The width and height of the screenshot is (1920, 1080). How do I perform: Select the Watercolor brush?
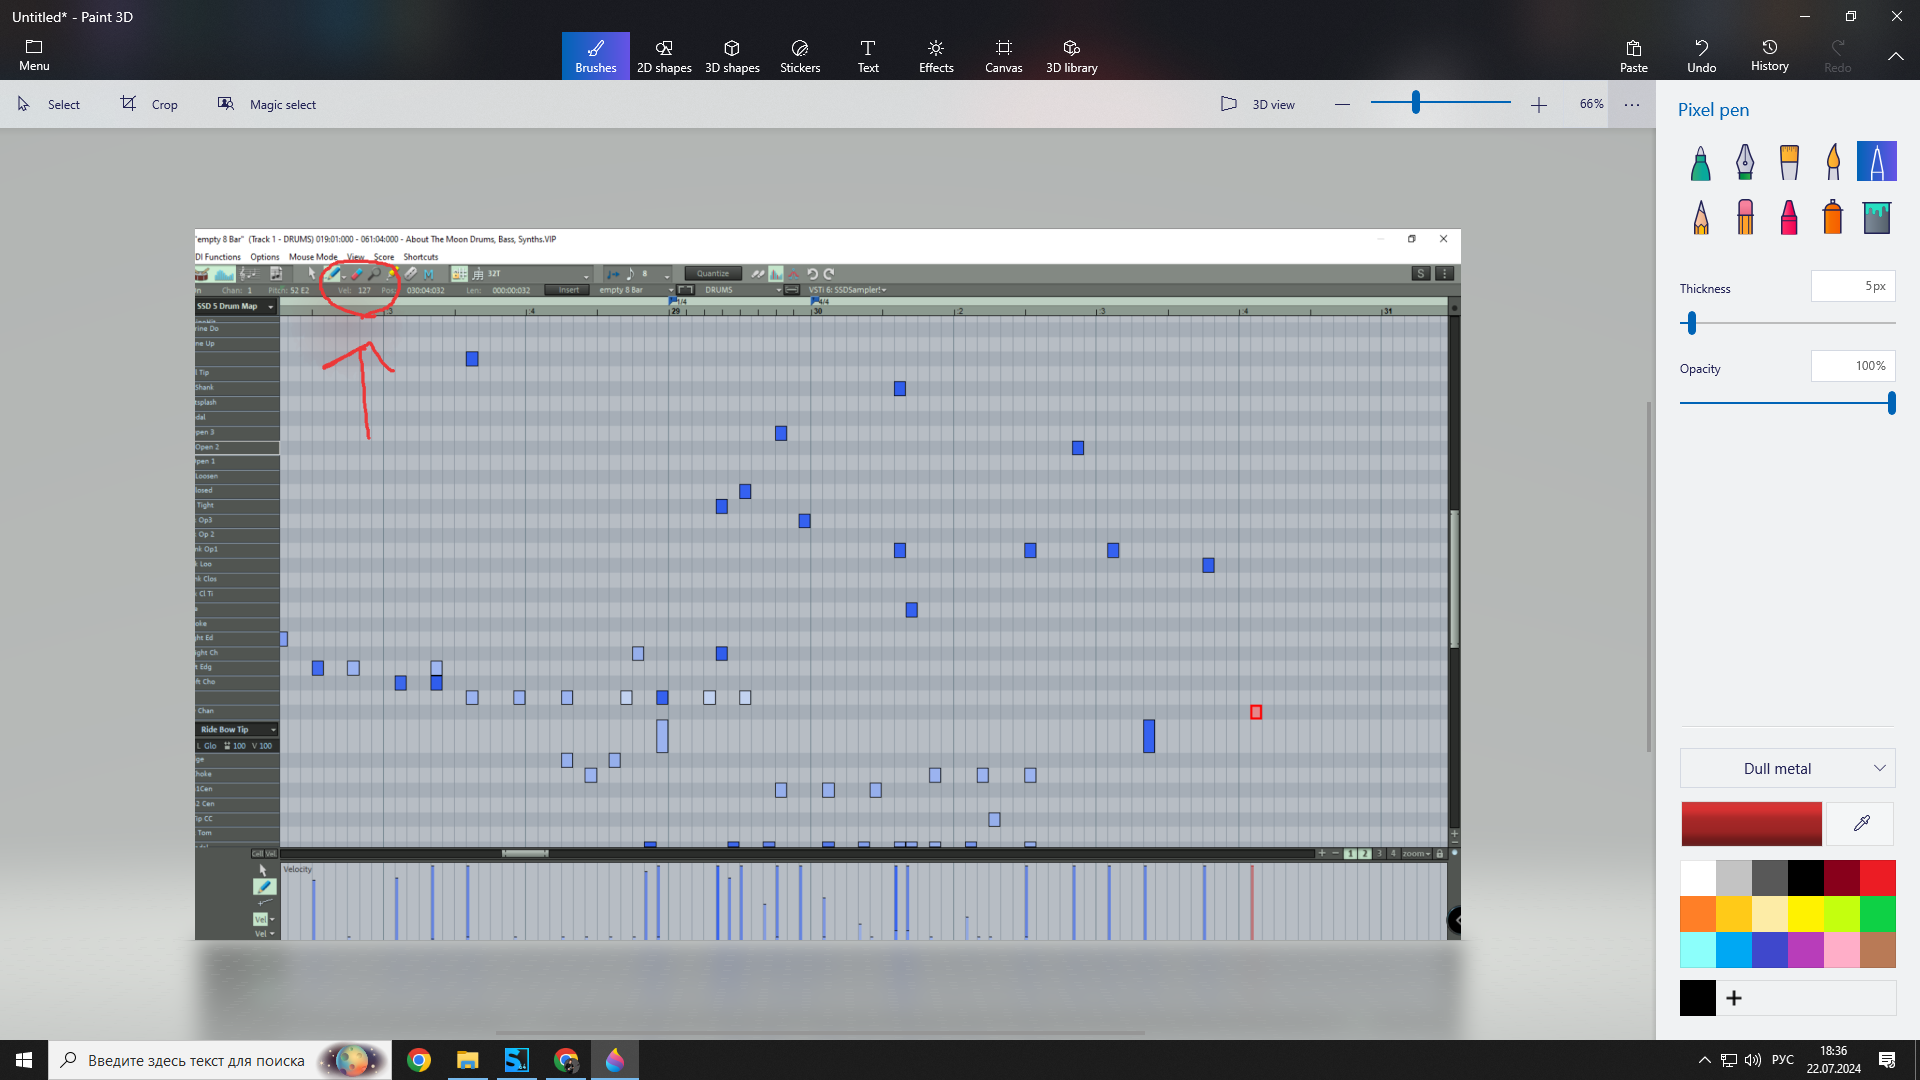[1833, 162]
